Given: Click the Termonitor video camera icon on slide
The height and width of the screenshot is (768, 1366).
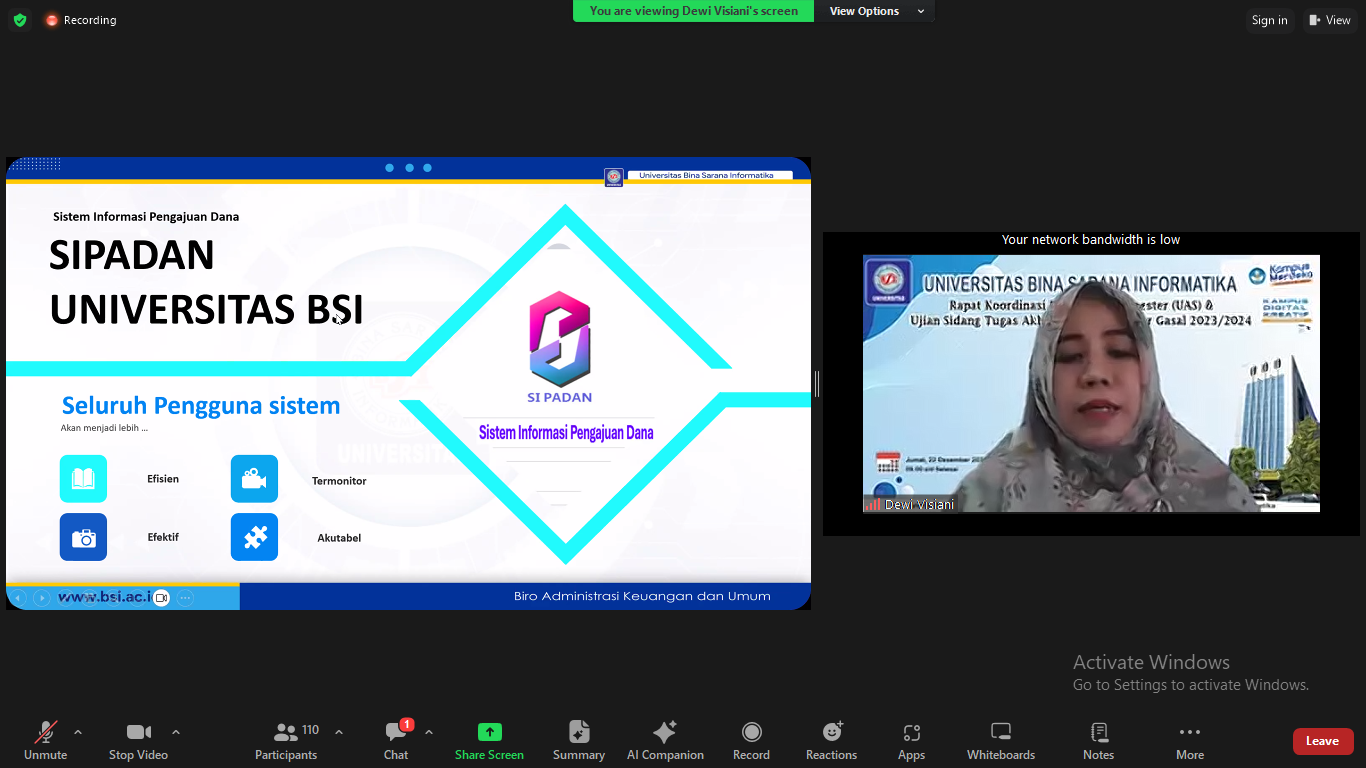Looking at the screenshot, I should (254, 479).
